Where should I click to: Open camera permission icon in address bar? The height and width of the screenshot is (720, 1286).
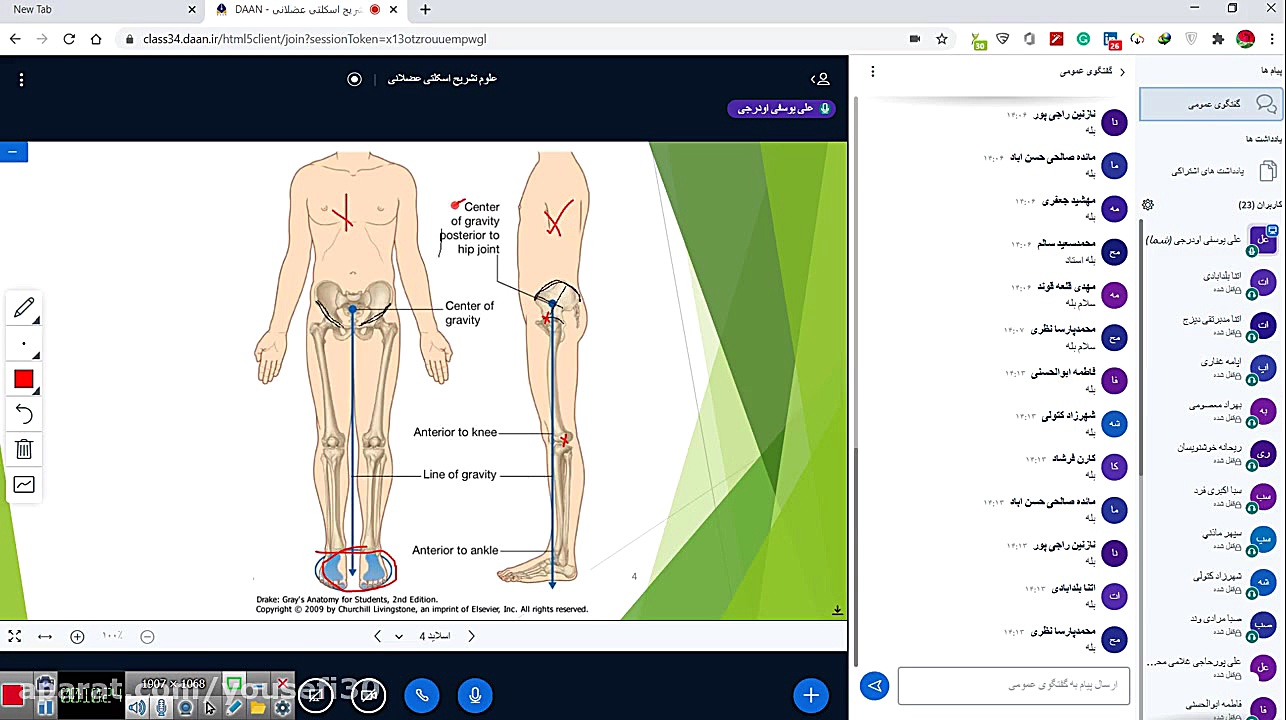pos(915,39)
